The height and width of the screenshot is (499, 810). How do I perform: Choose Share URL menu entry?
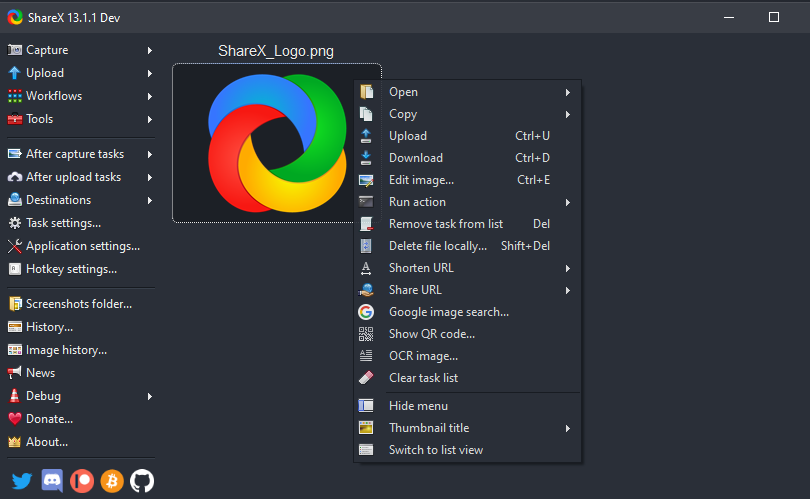(x=468, y=290)
